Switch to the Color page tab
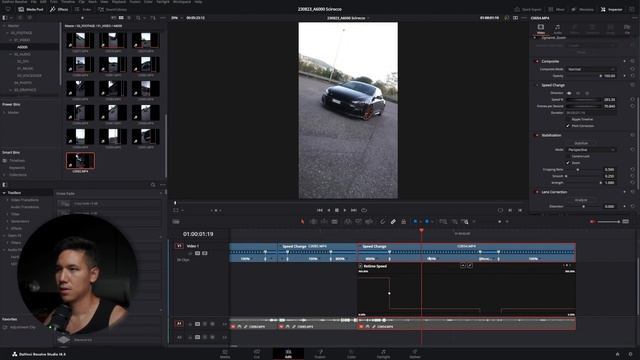 (351, 353)
